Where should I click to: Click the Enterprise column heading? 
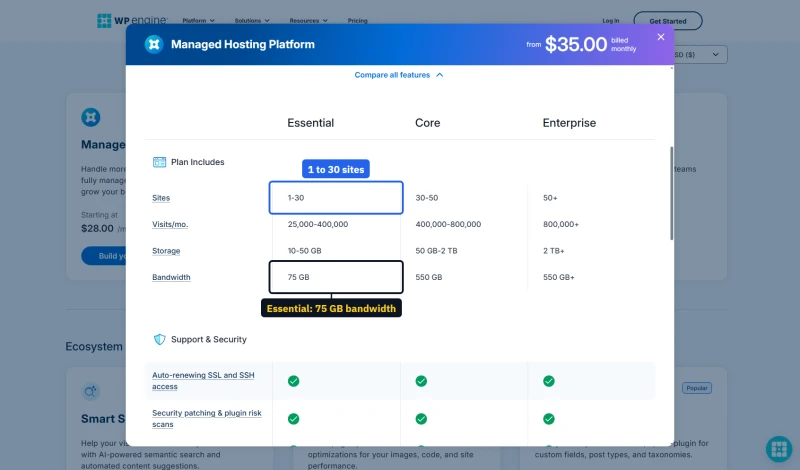coord(569,123)
